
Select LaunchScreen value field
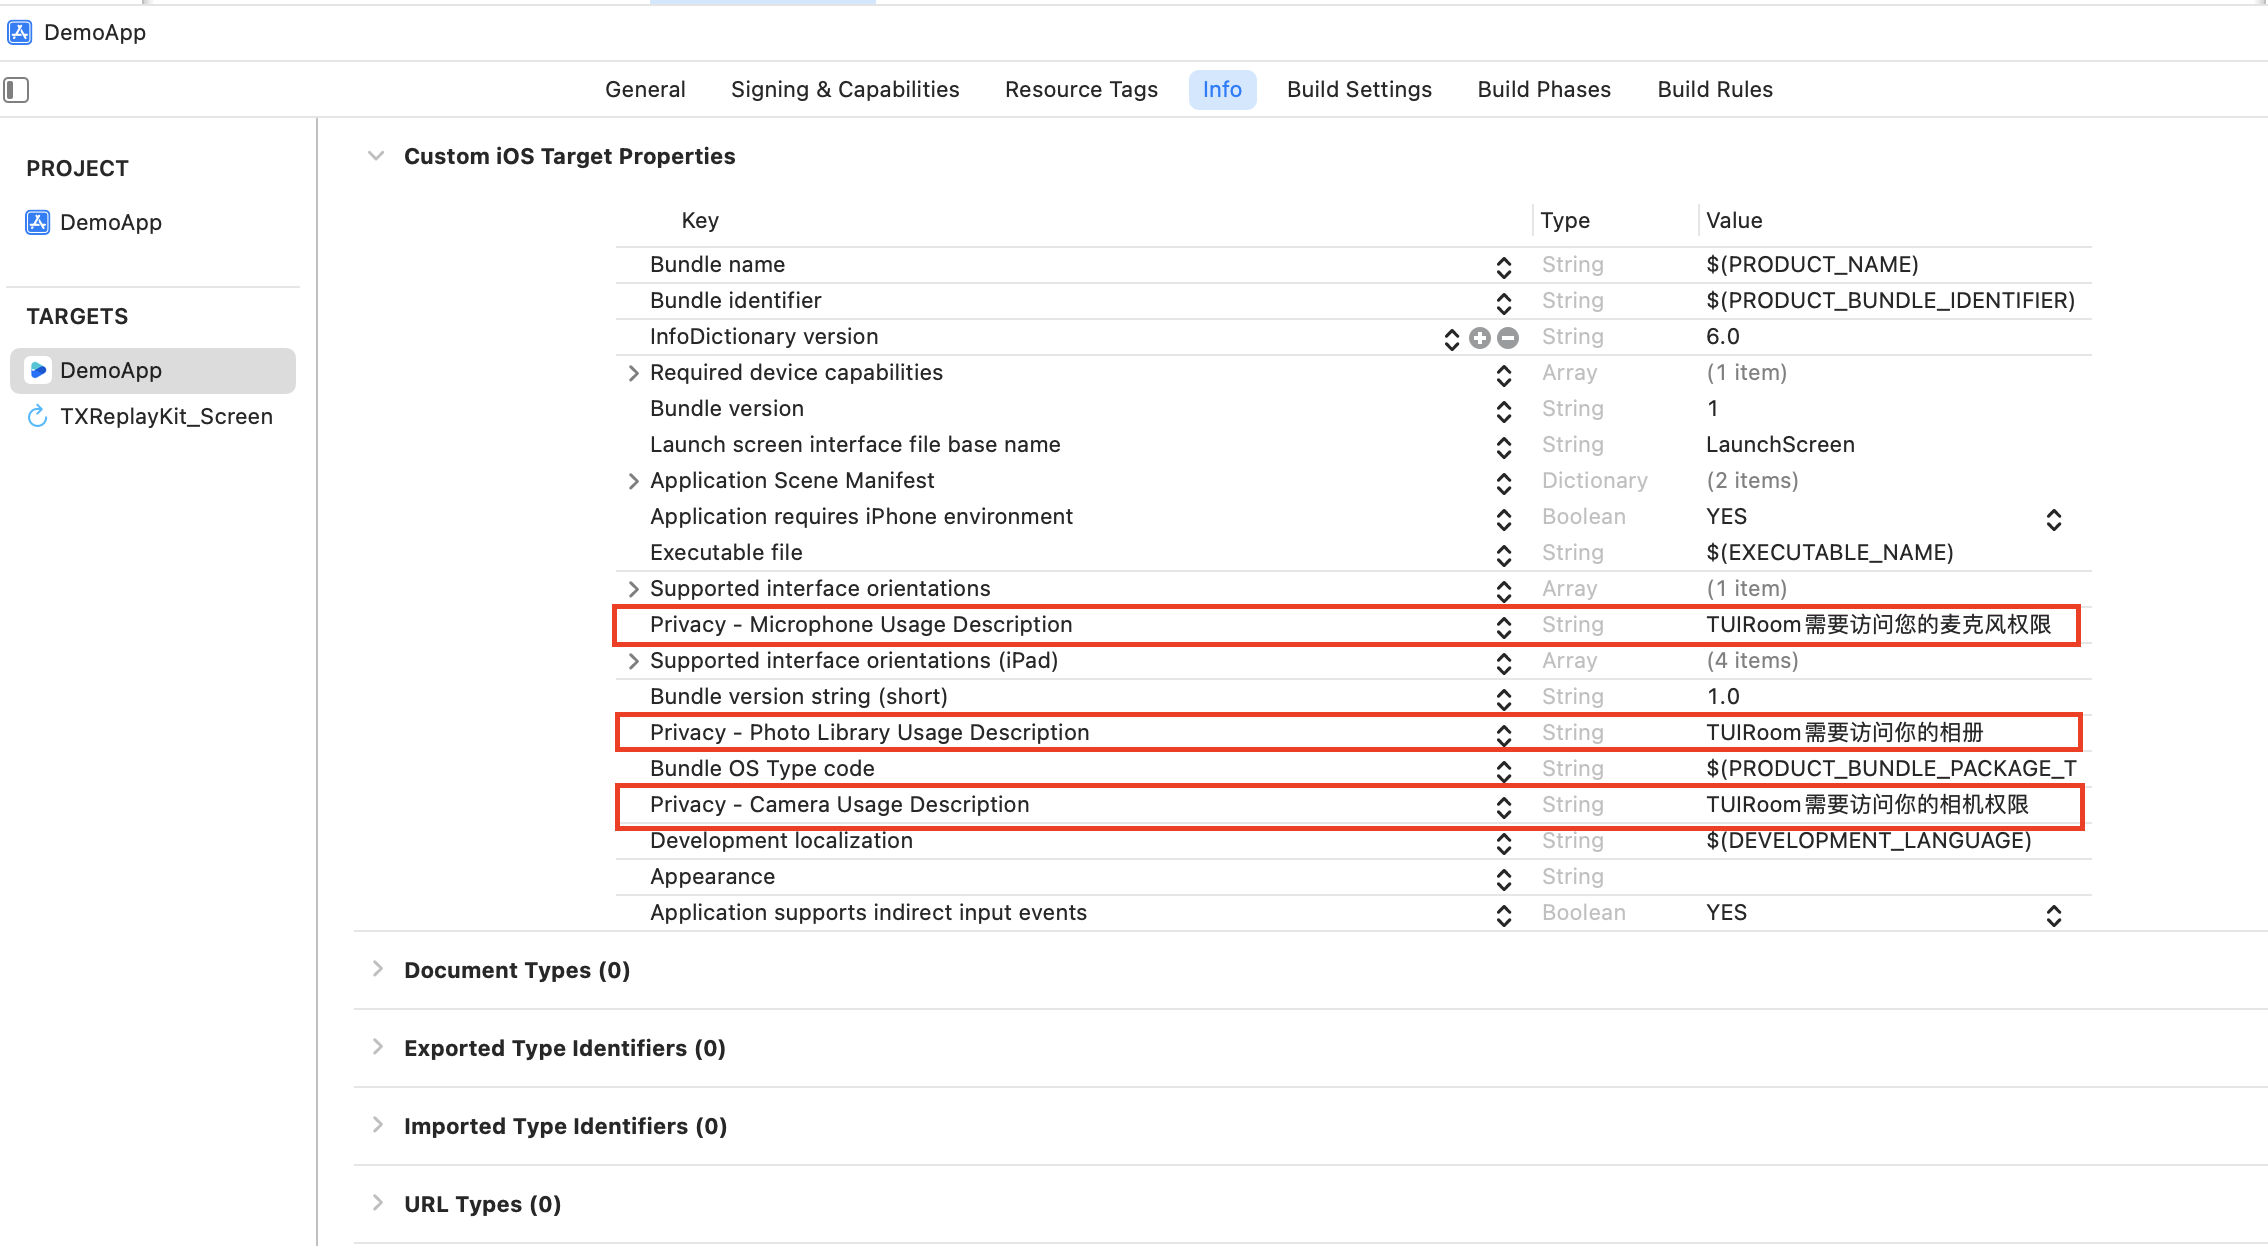[x=1780, y=444]
